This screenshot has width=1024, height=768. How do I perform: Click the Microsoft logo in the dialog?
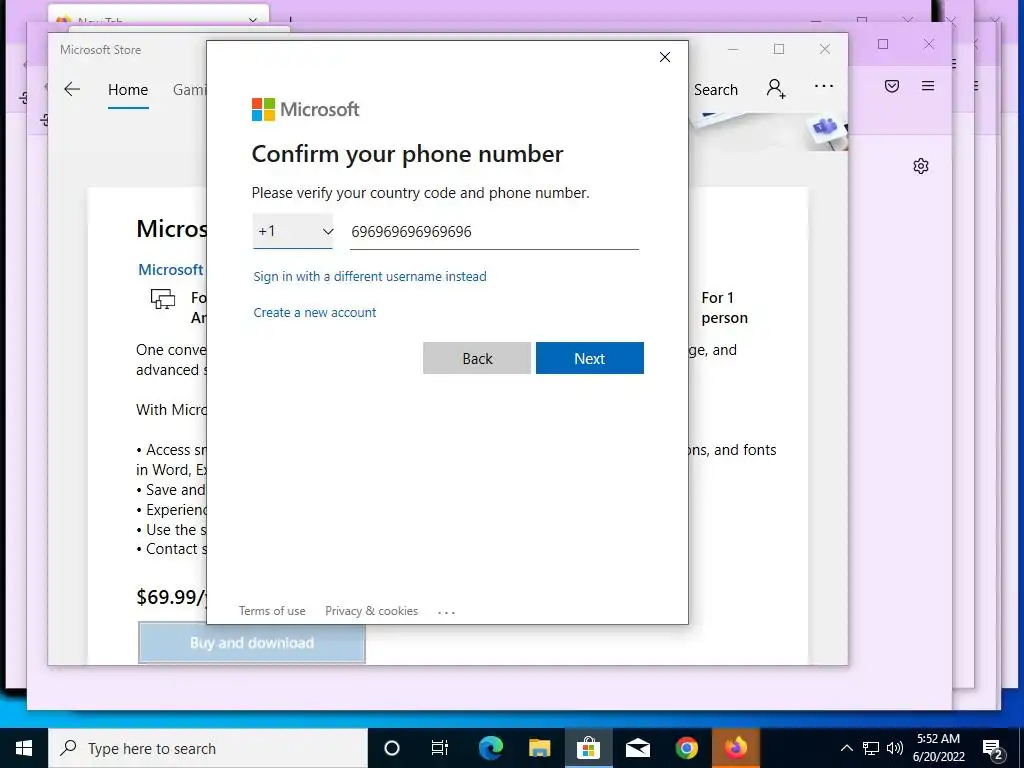click(x=306, y=109)
